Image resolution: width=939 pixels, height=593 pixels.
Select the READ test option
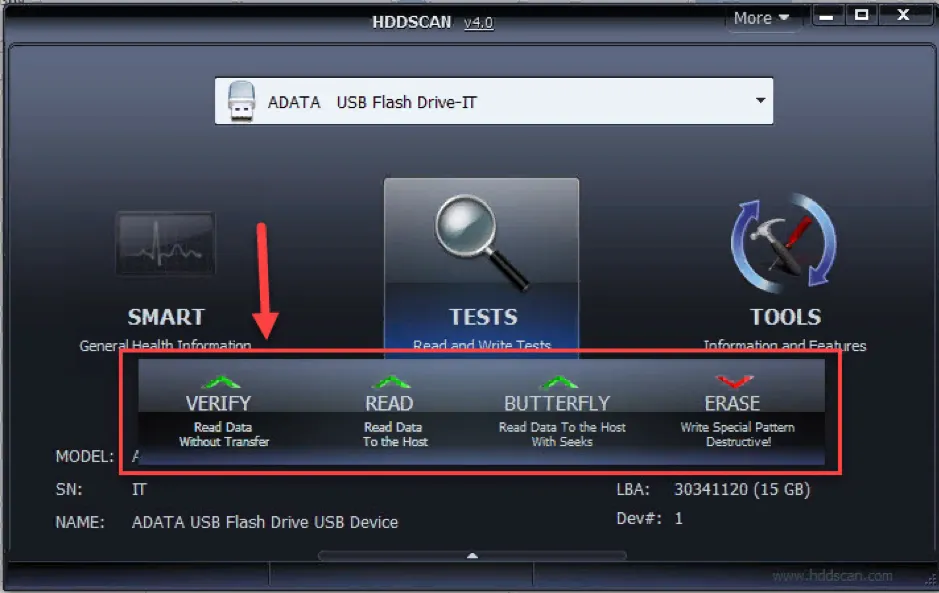point(389,403)
